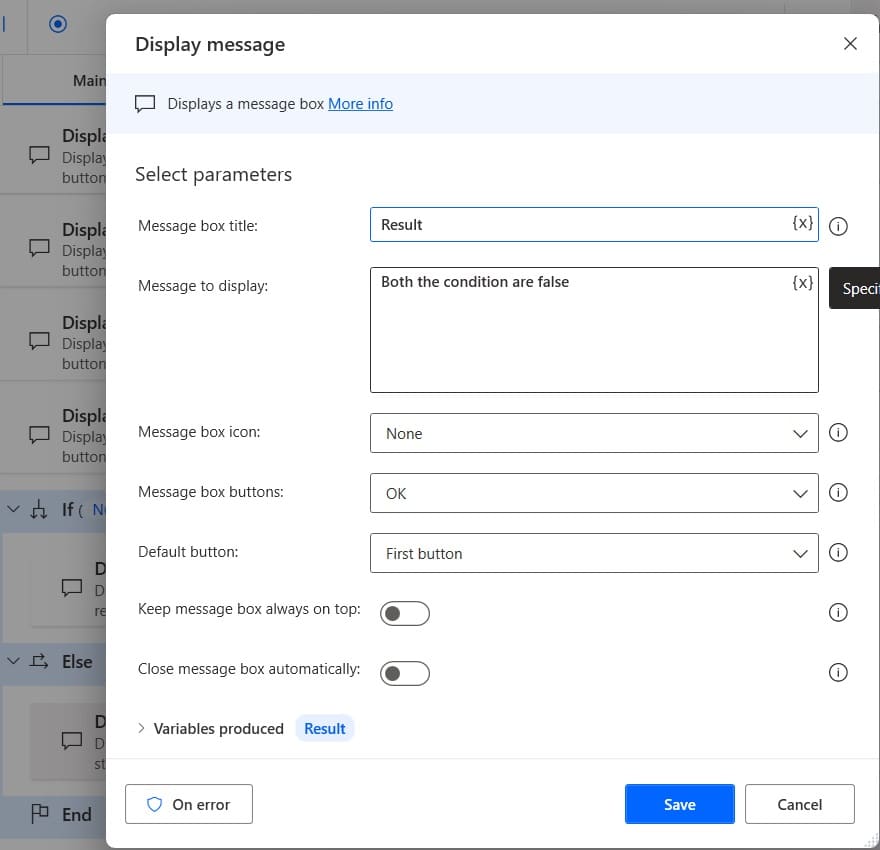Toggle Keep message box always on top
Viewport: 880px width, 850px height.
[405, 613]
